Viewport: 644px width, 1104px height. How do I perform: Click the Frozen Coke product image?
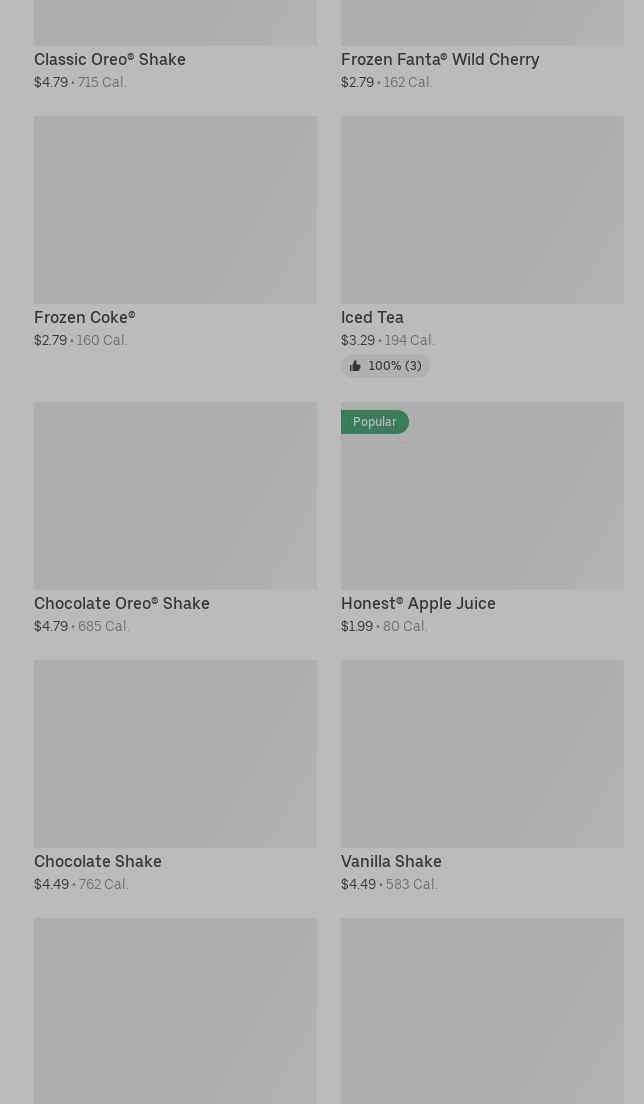(175, 210)
